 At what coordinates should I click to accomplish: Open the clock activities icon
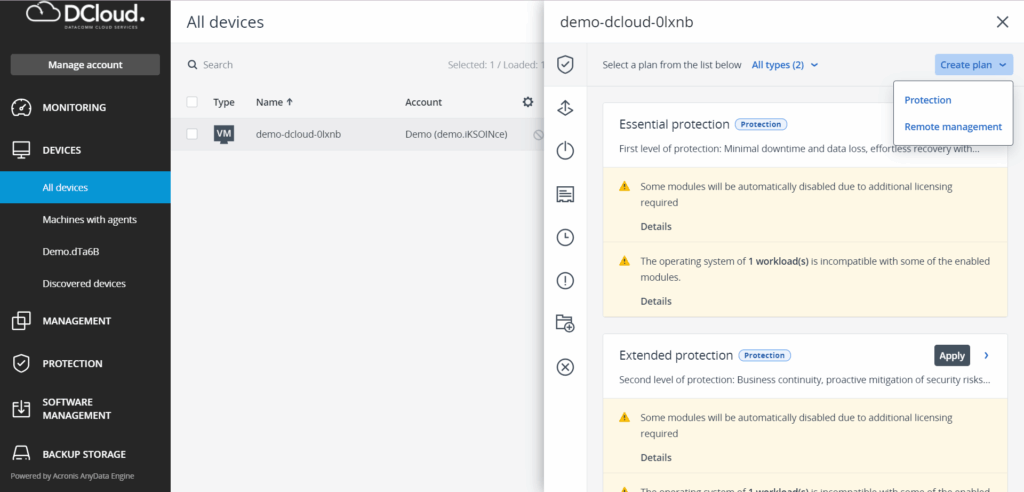(x=565, y=237)
